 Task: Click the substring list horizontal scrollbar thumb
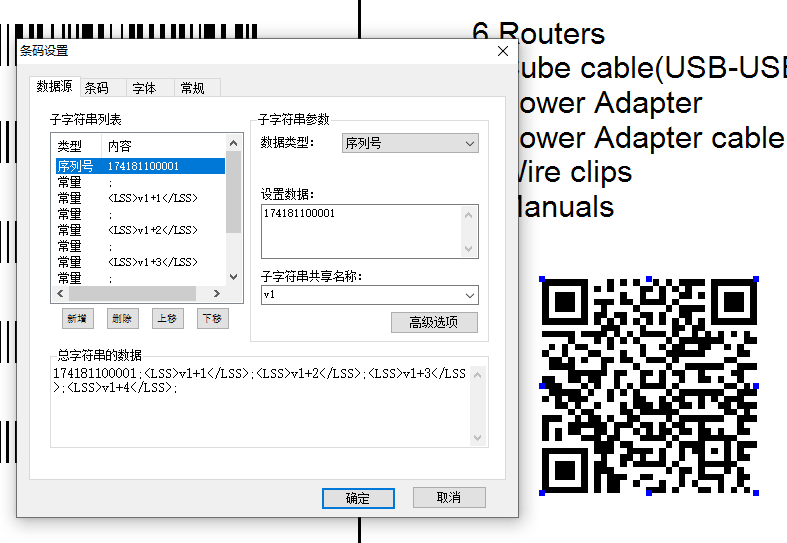click(133, 294)
